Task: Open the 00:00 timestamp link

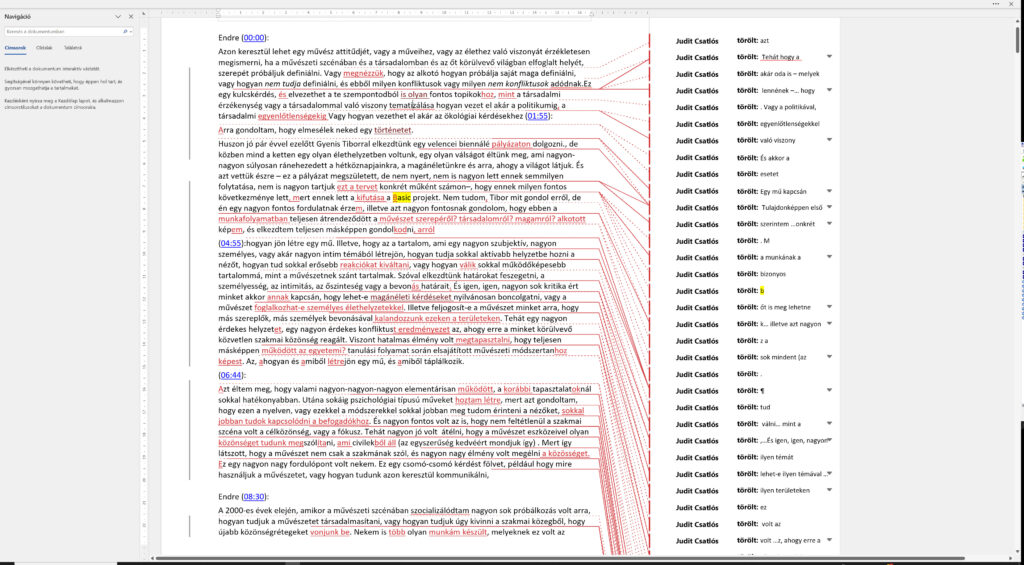Action: click(254, 37)
